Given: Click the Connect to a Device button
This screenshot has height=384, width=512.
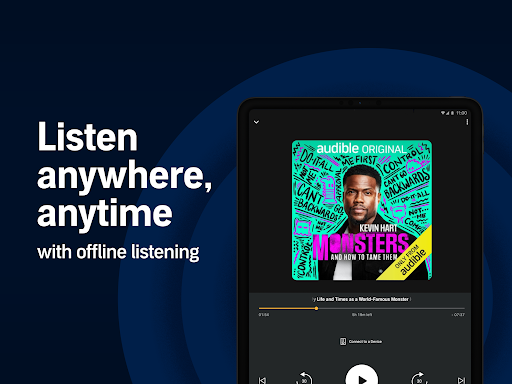Looking at the screenshot, I should tap(361, 341).
